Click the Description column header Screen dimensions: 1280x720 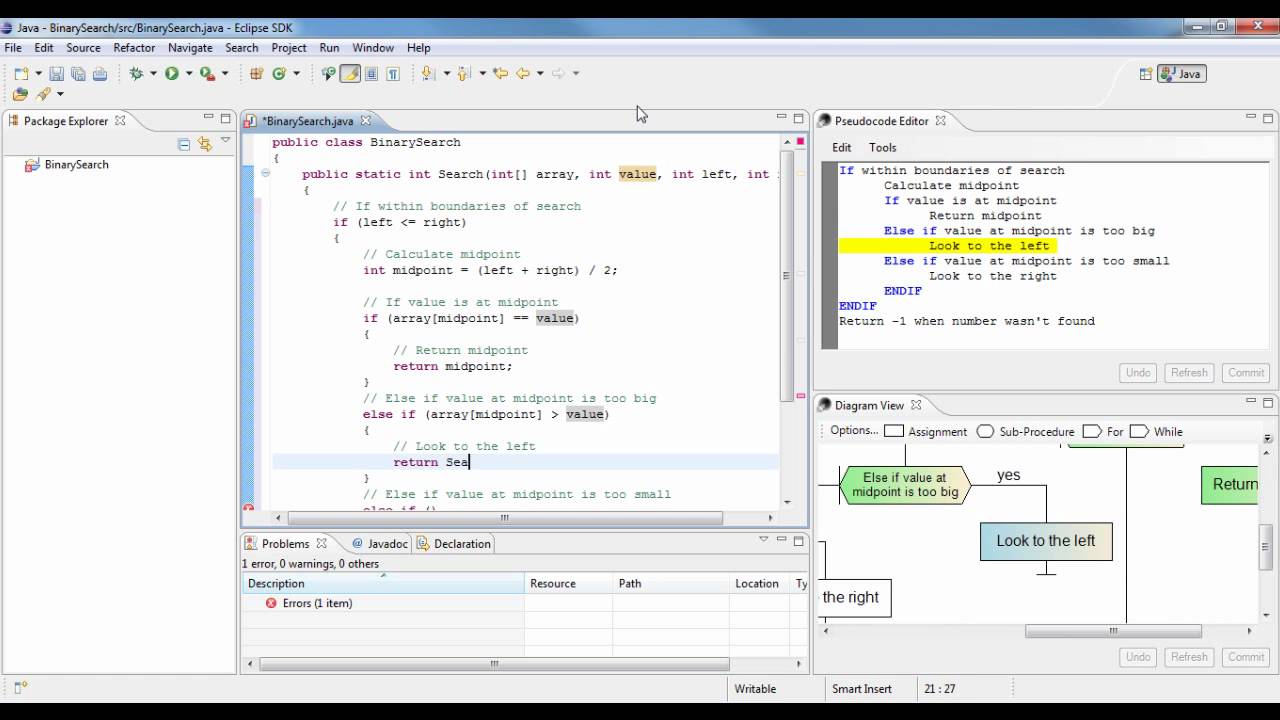[383, 583]
